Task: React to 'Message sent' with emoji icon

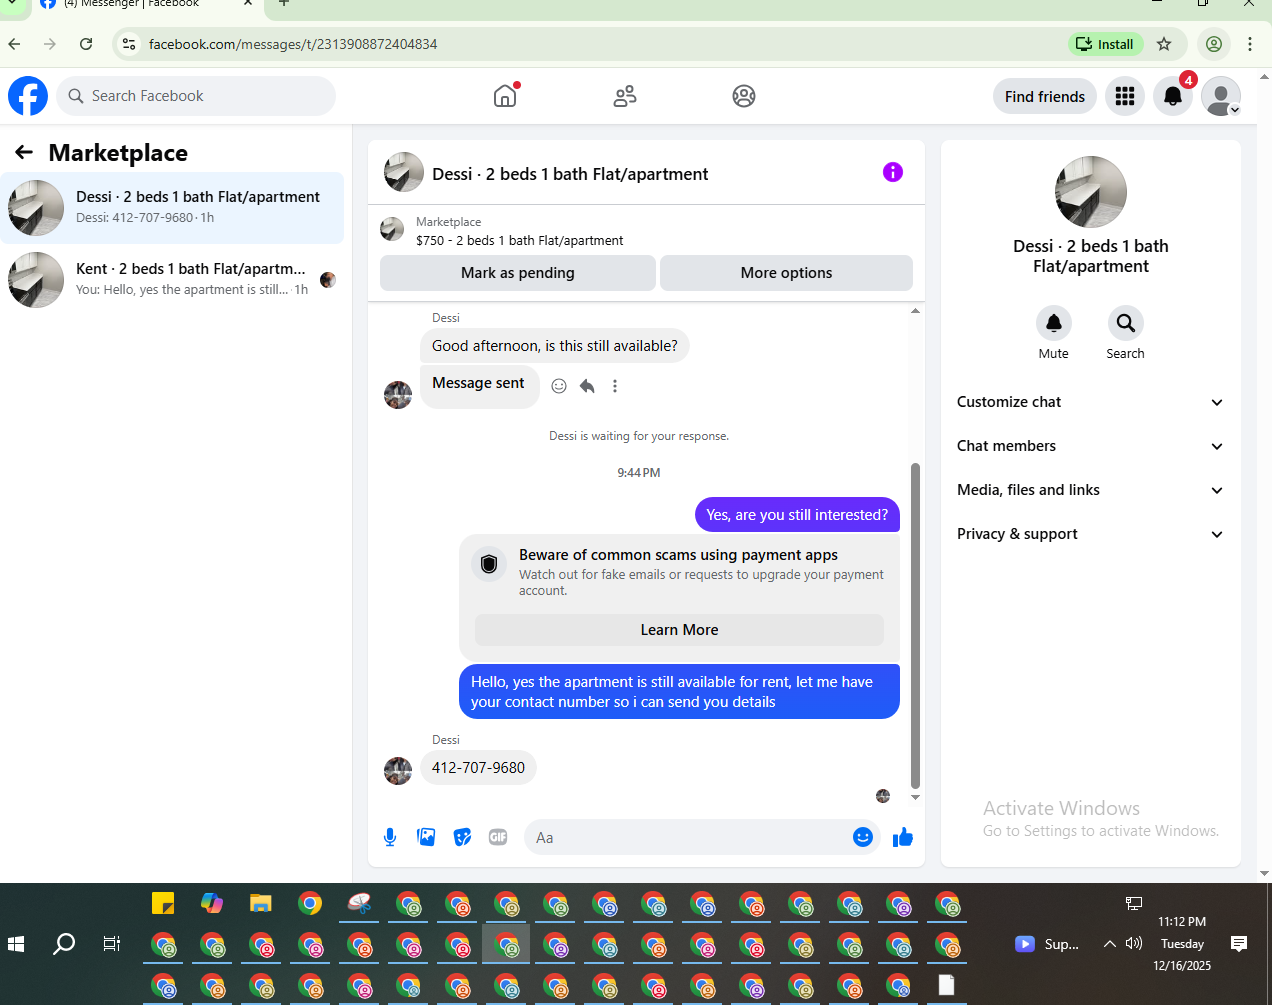Action: click(559, 386)
